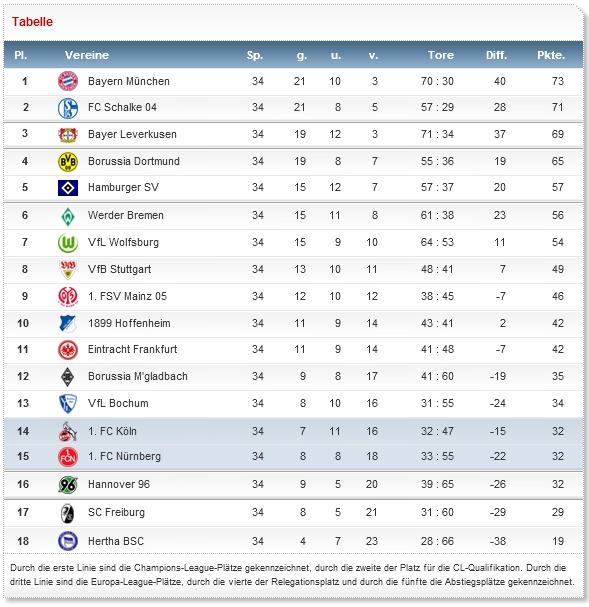Click the FC Schalke 04 logo
The height and width of the screenshot is (607, 589).
(x=68, y=108)
